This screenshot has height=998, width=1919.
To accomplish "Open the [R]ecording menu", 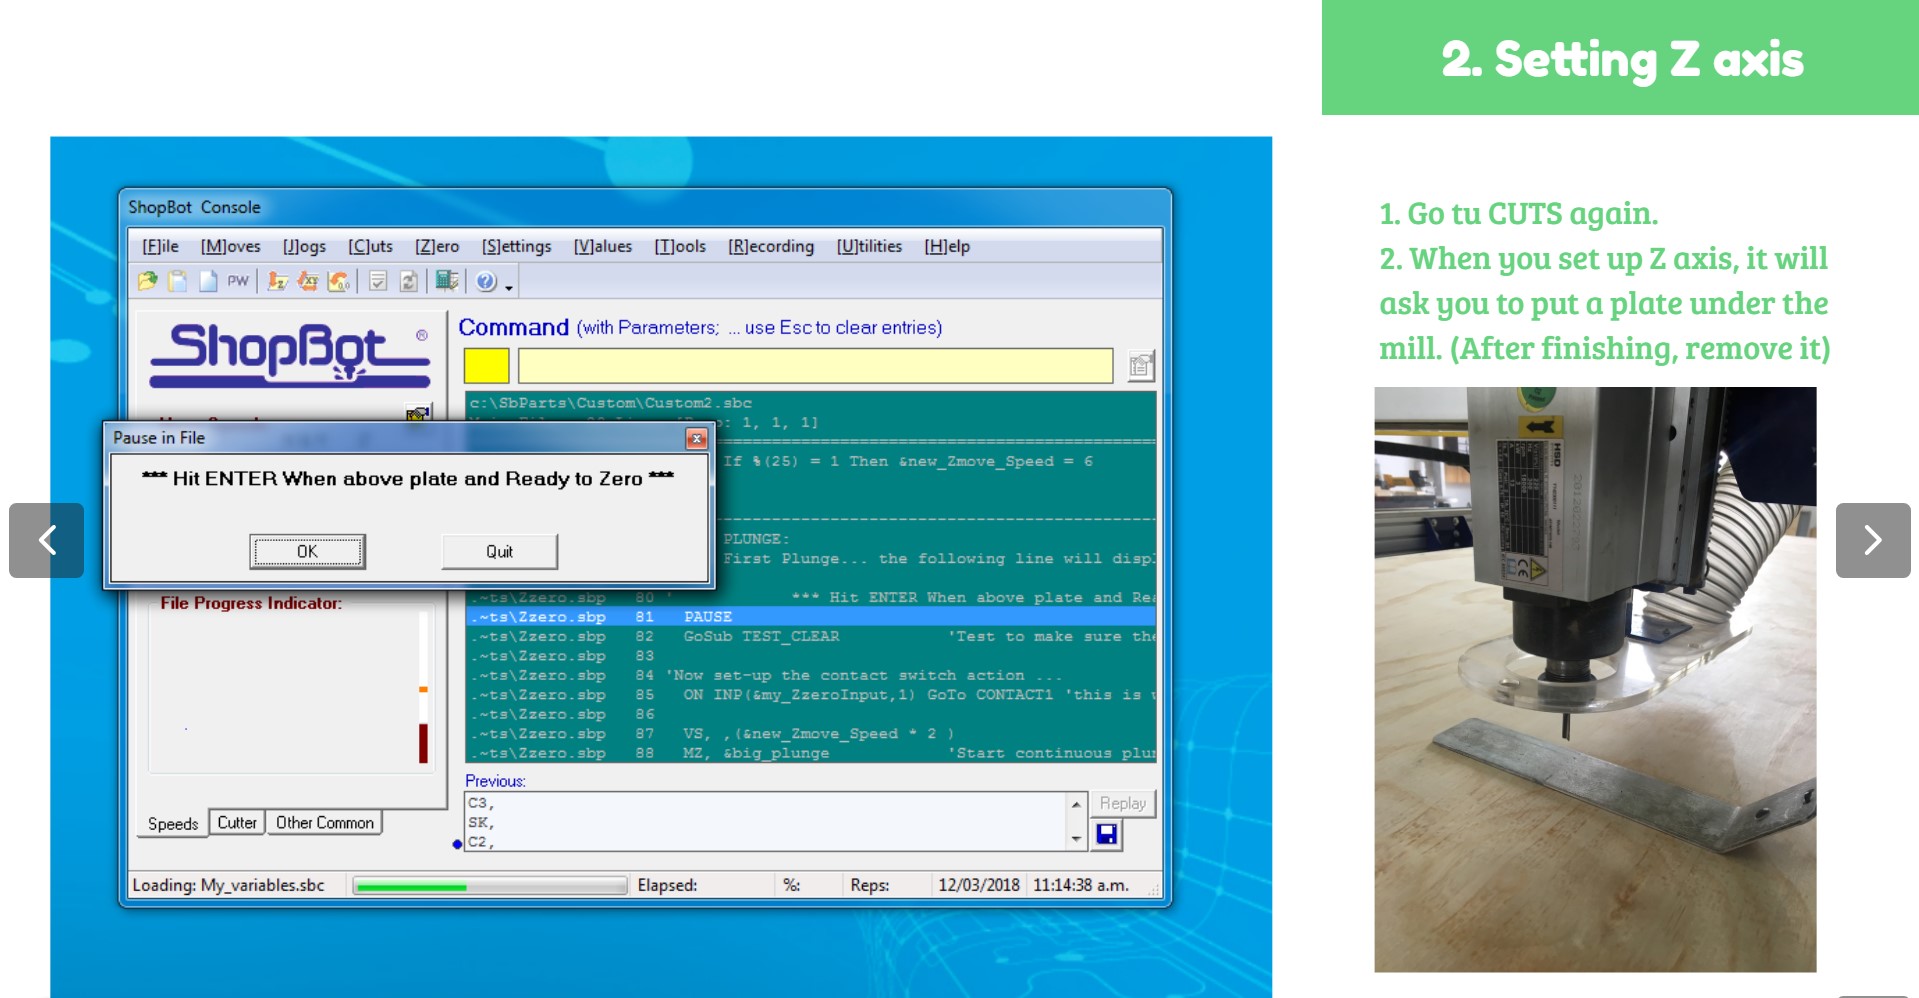I will tap(770, 246).
